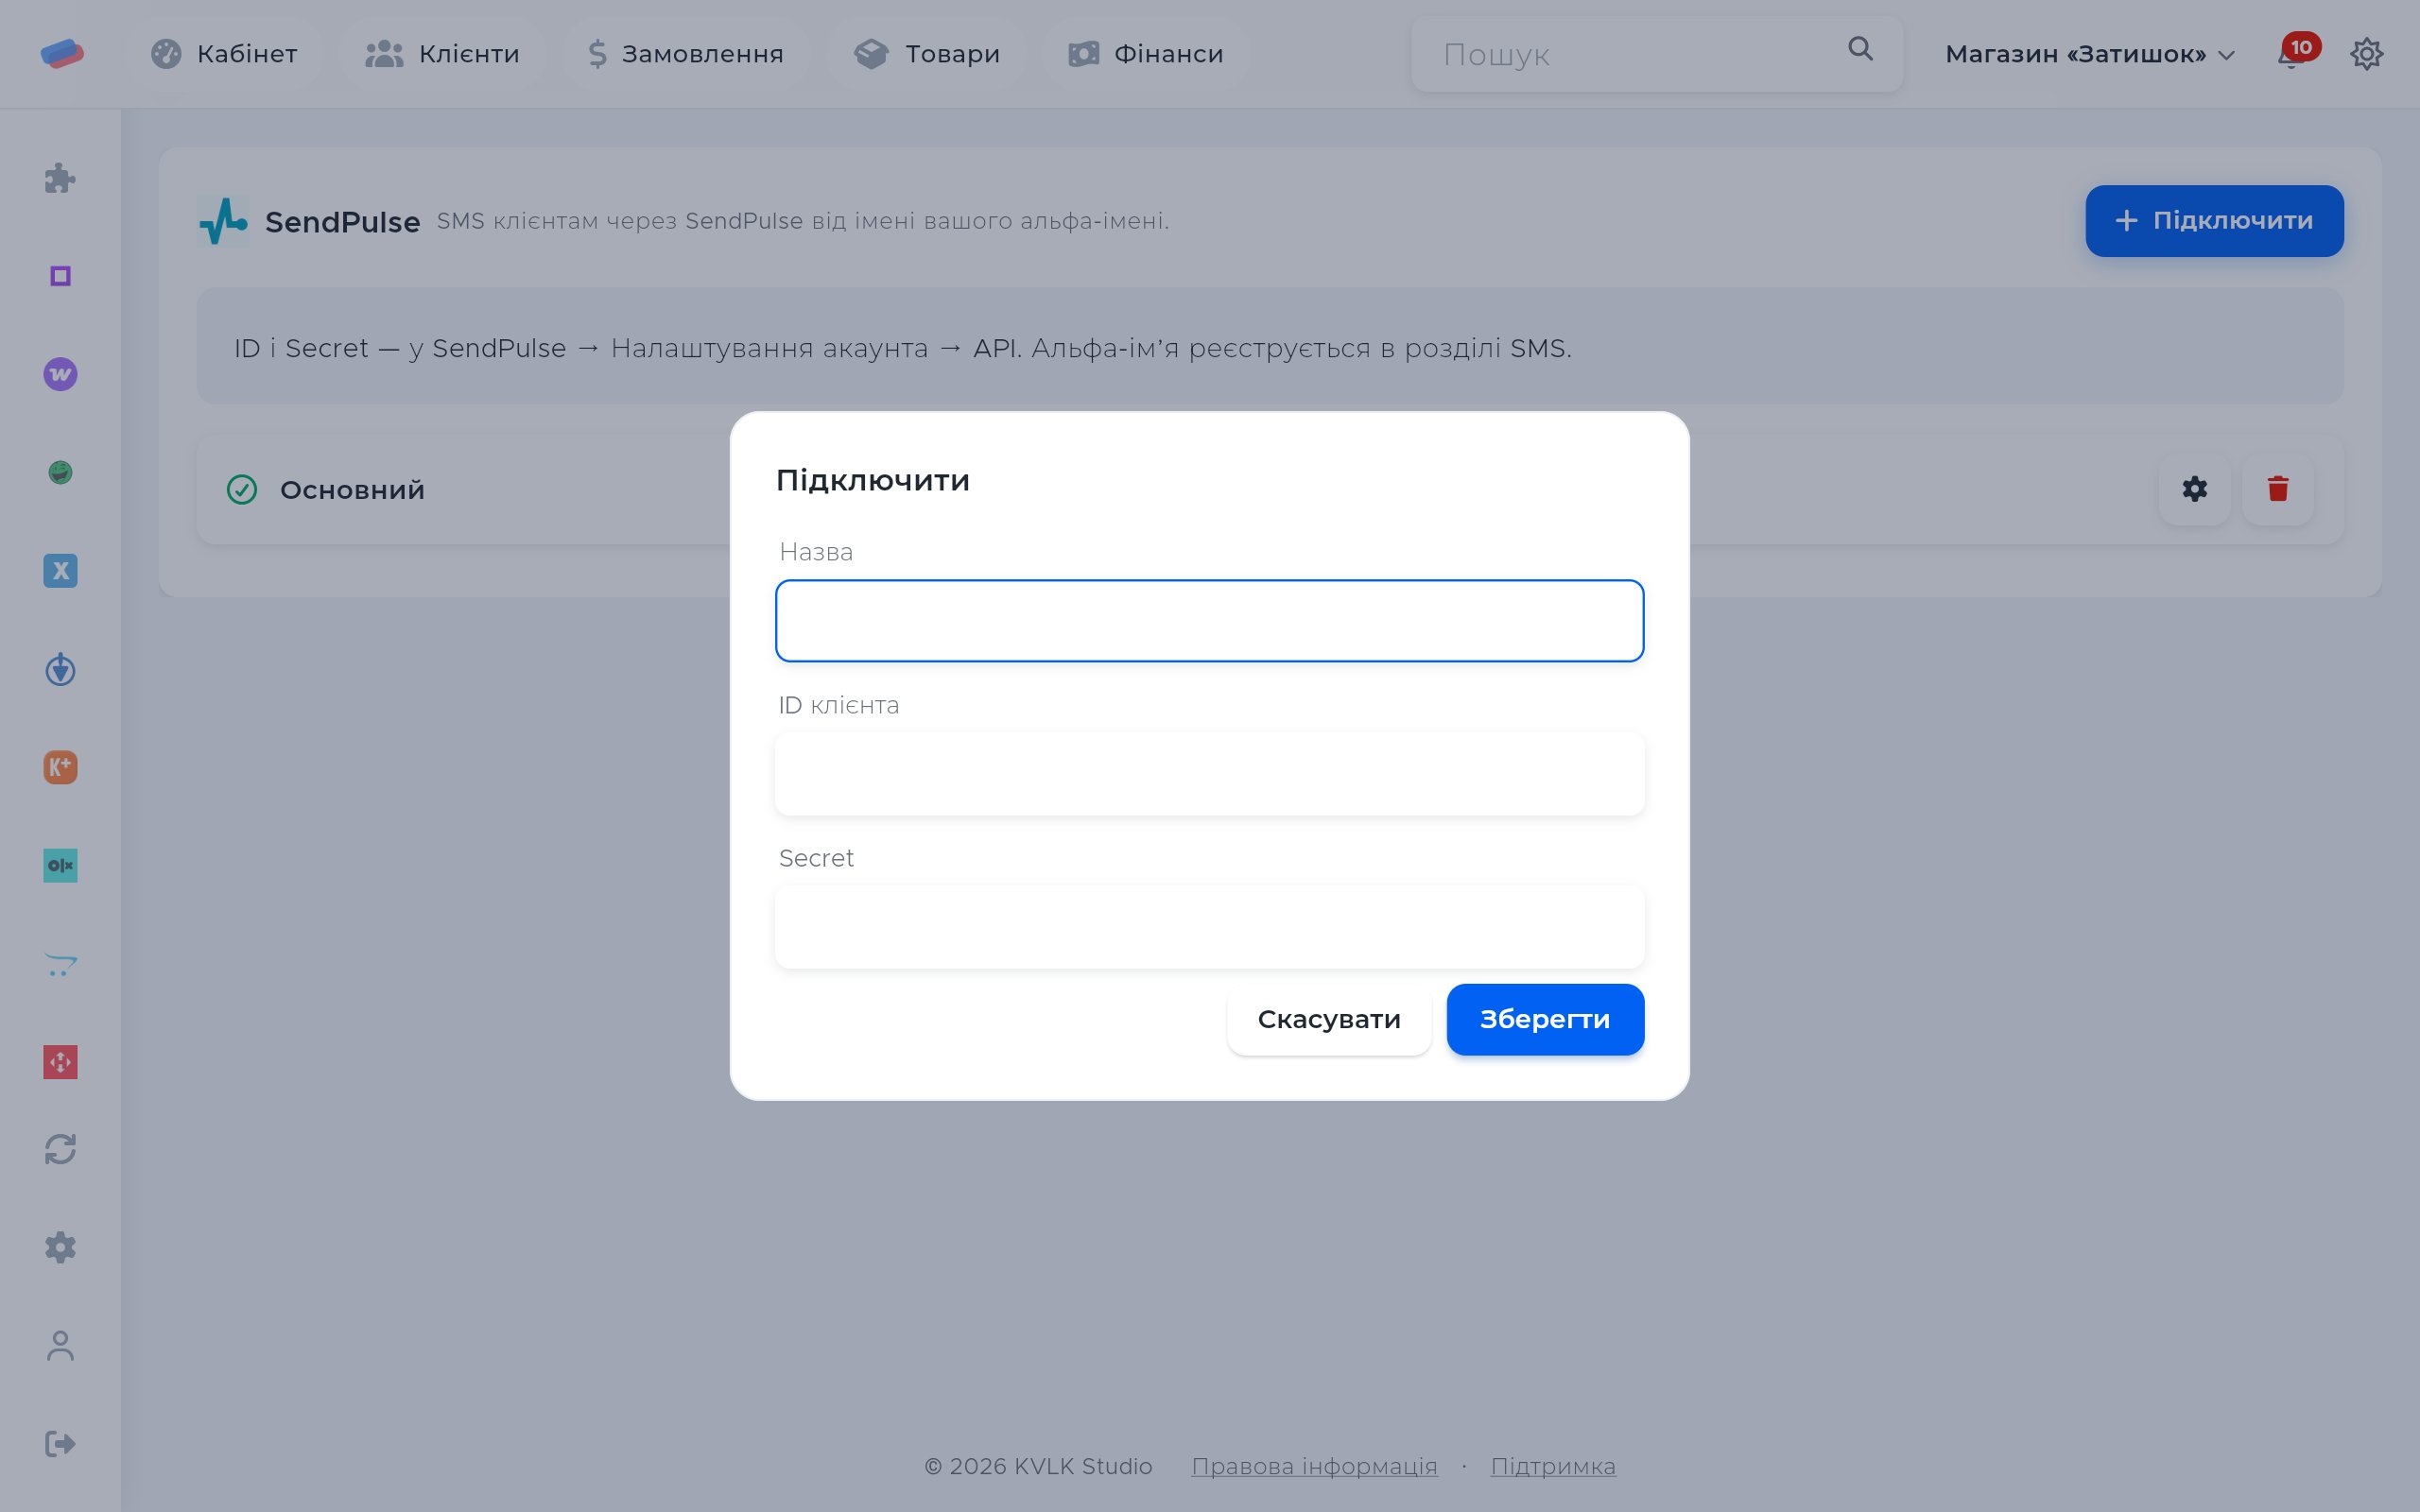Click the search magnifier icon
2420x1512 pixels.
coord(1860,49)
